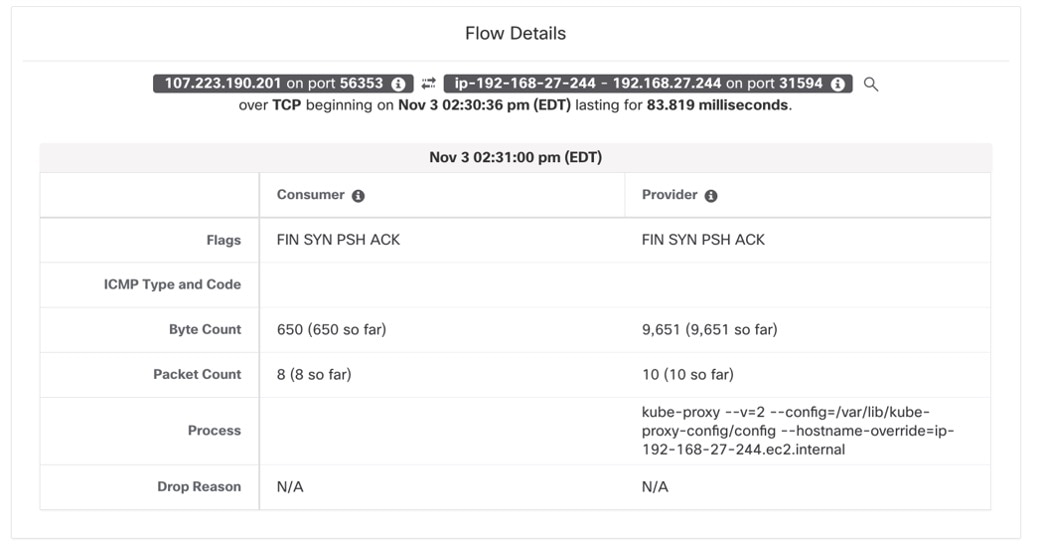Select the ICMP Type and Code row label
1045x544 pixels.
[172, 285]
